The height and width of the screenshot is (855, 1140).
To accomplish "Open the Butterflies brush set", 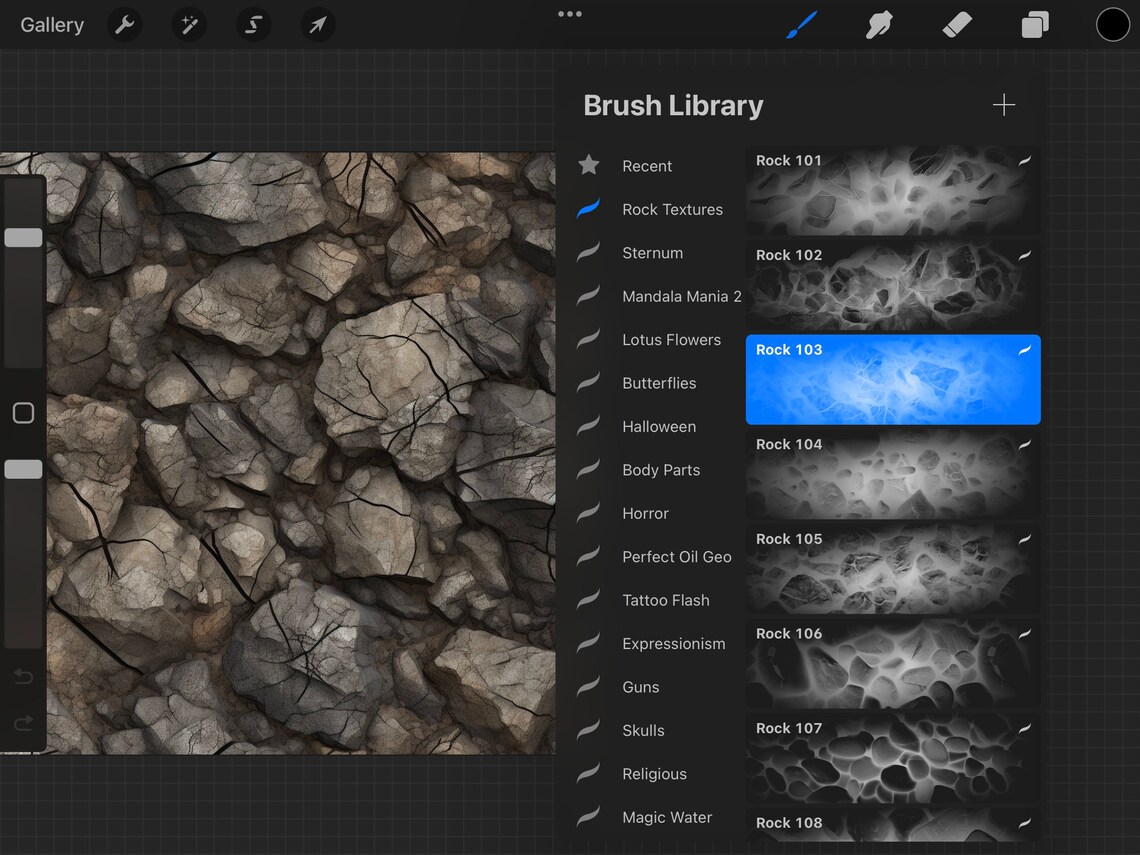I will point(659,383).
